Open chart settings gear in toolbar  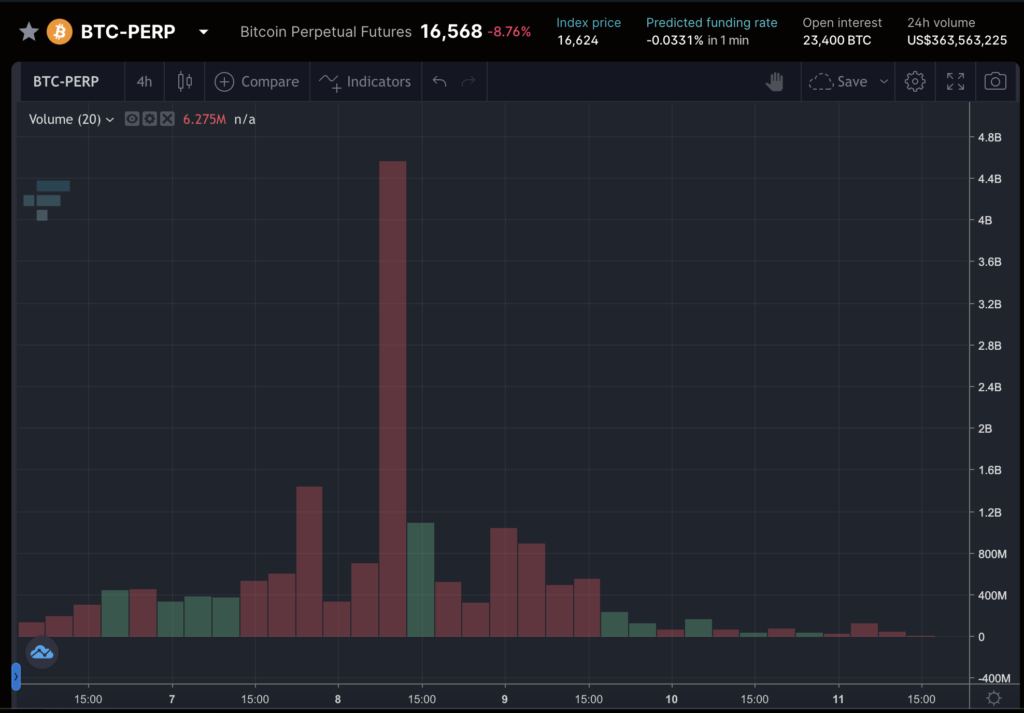point(915,82)
